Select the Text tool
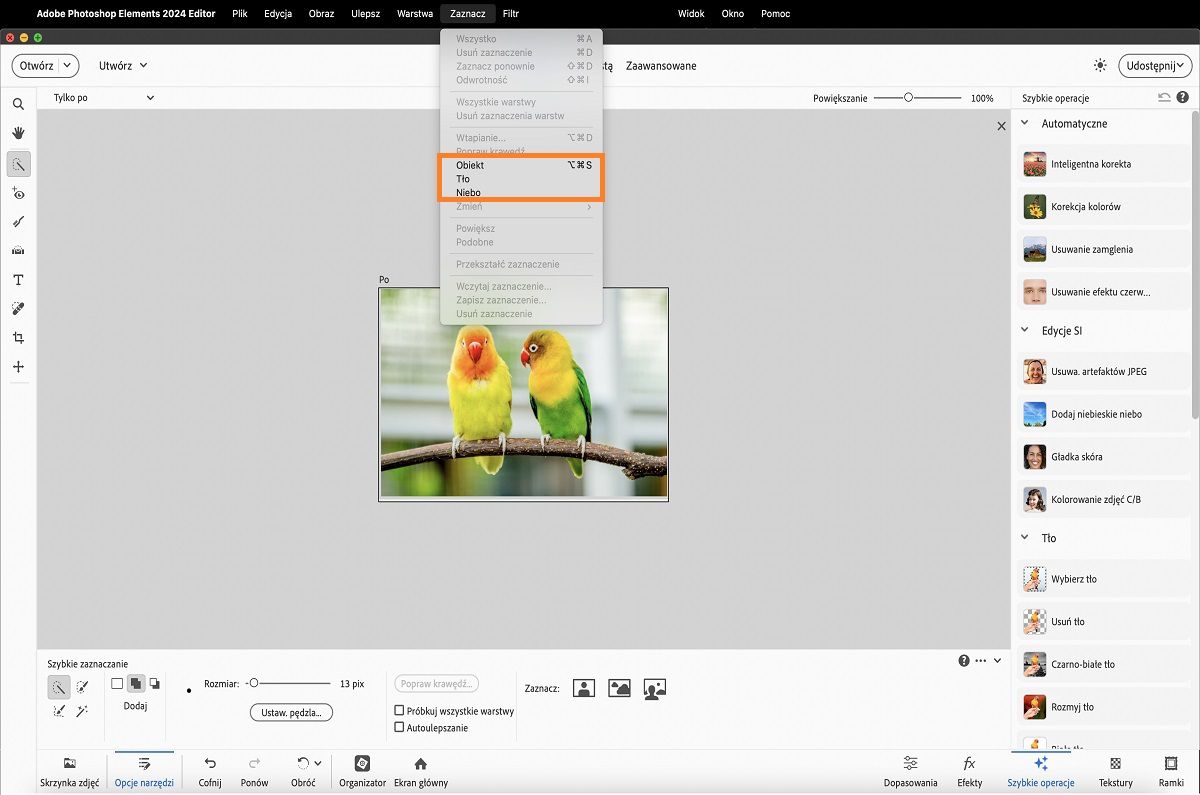1200x795 pixels. click(18, 280)
